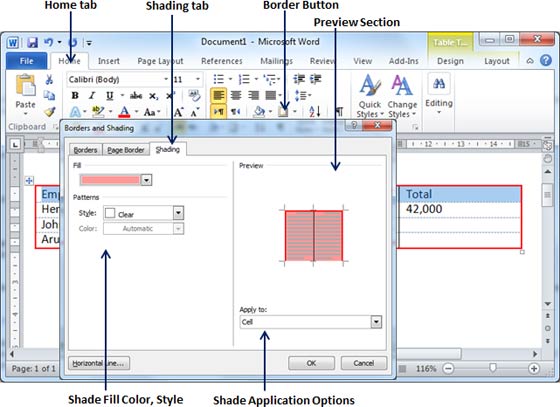Open the pattern Style dropdown showing Clear
560x407 pixels.
(178, 213)
